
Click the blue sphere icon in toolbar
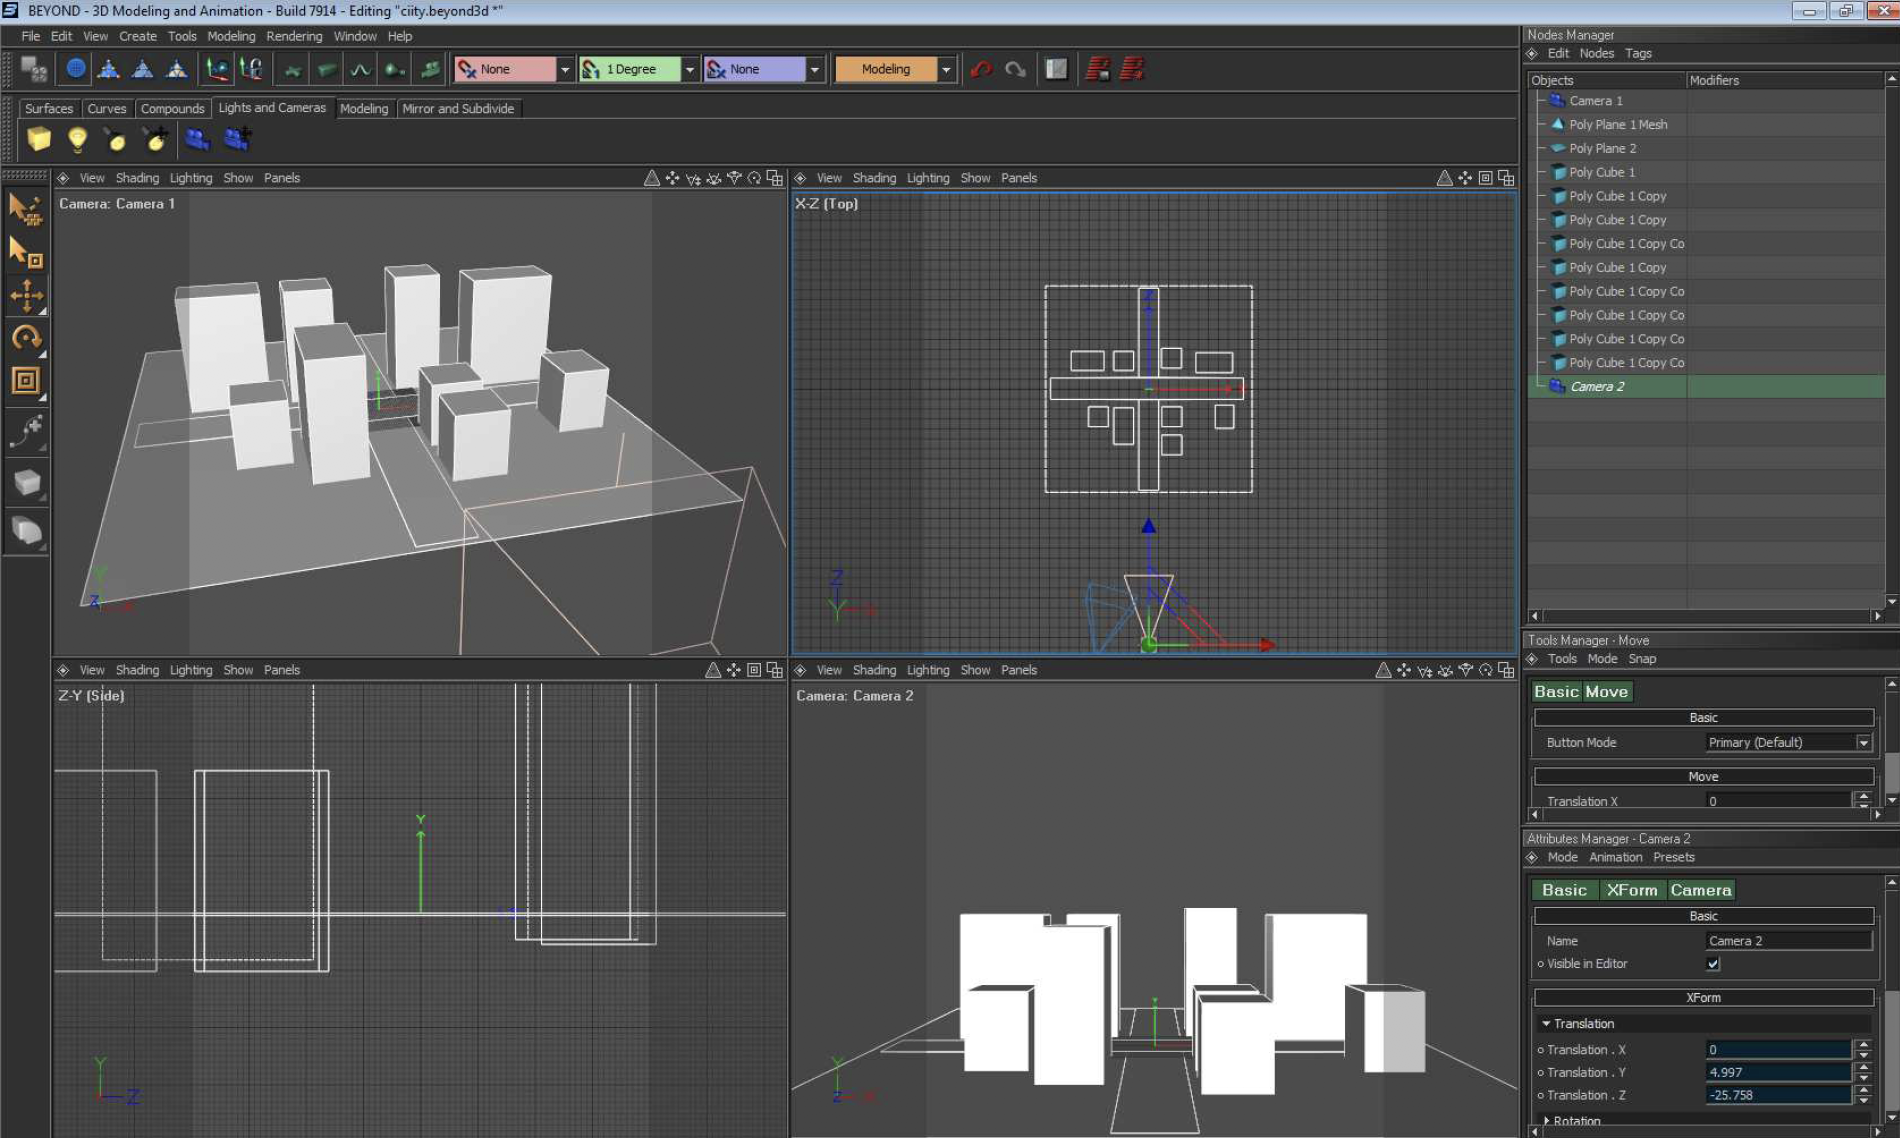[x=75, y=69]
